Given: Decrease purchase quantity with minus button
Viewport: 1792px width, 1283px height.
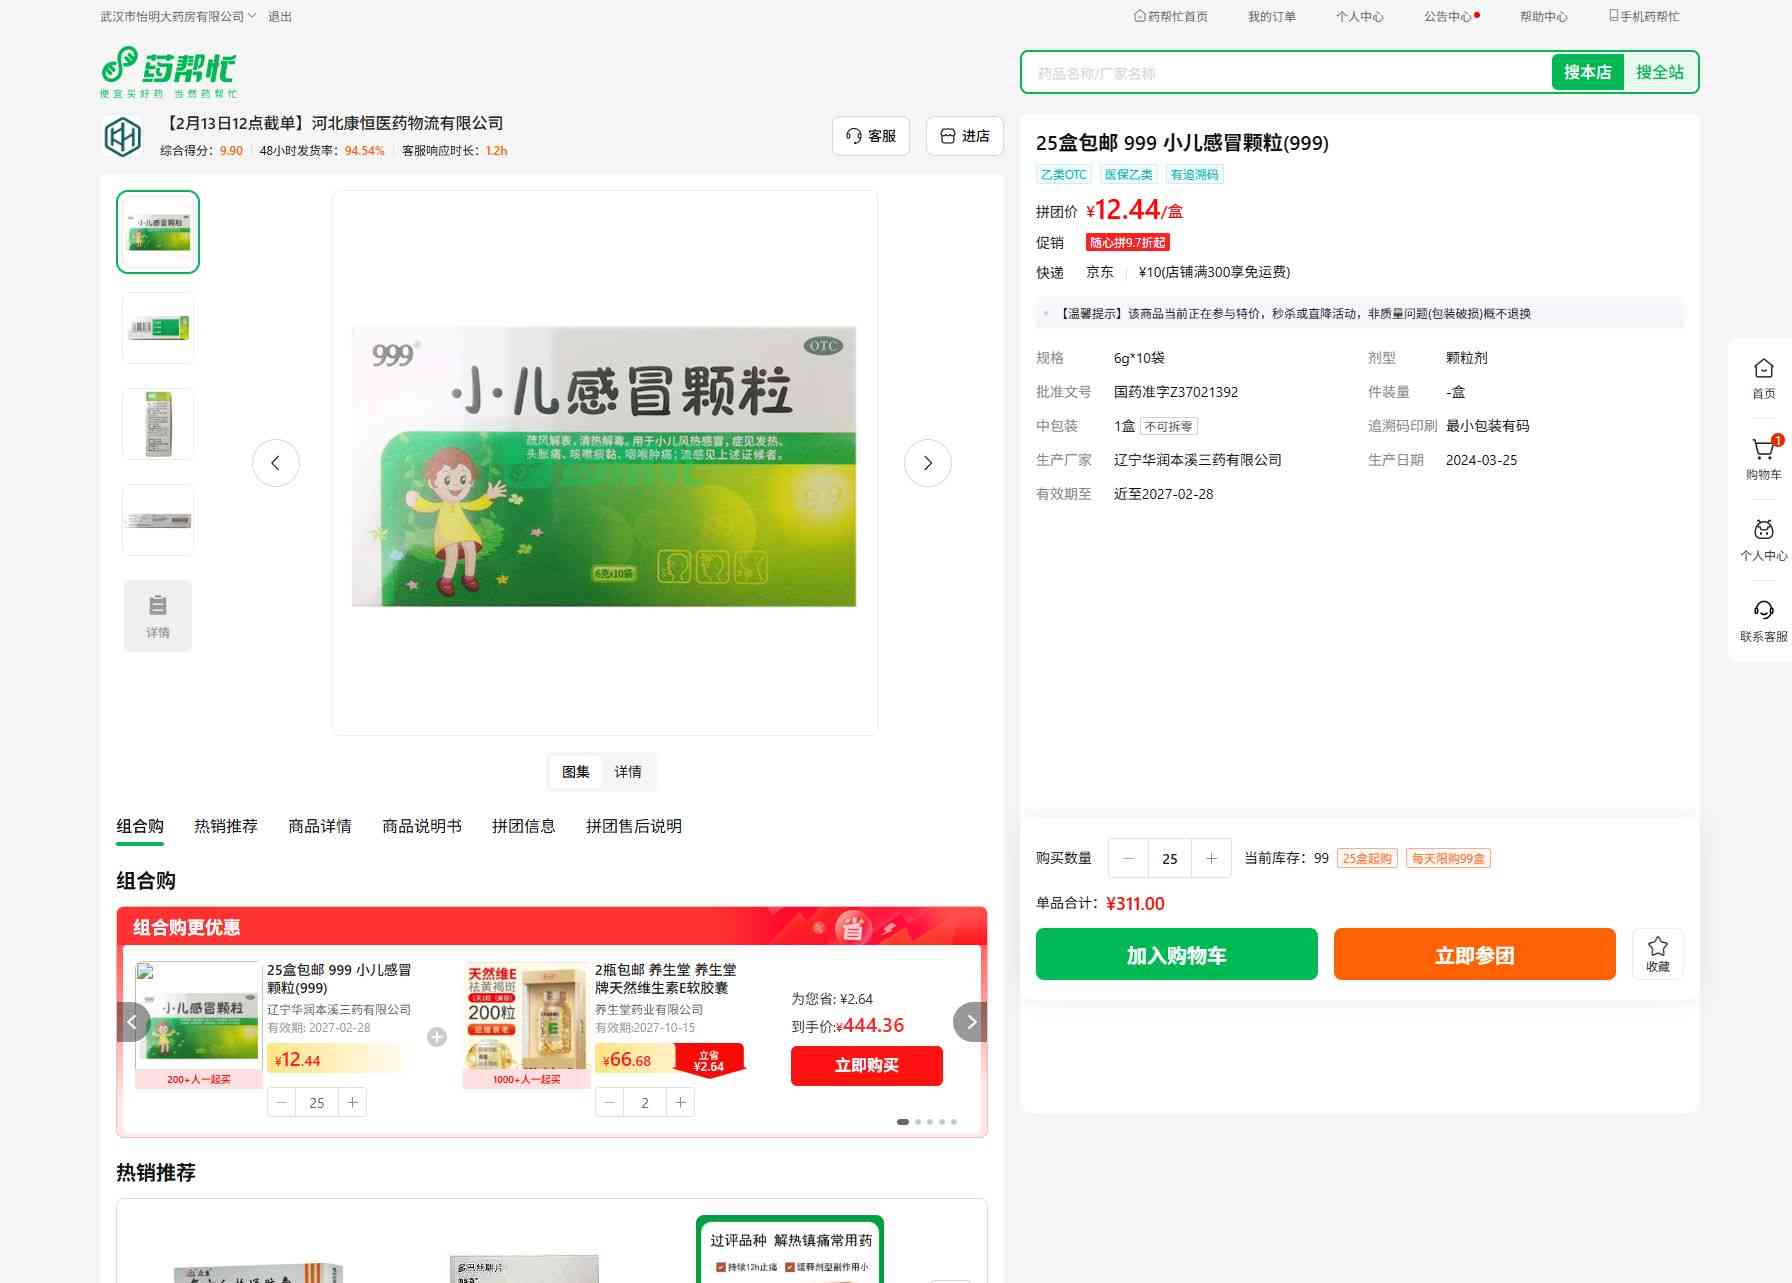Looking at the screenshot, I should [x=1129, y=858].
